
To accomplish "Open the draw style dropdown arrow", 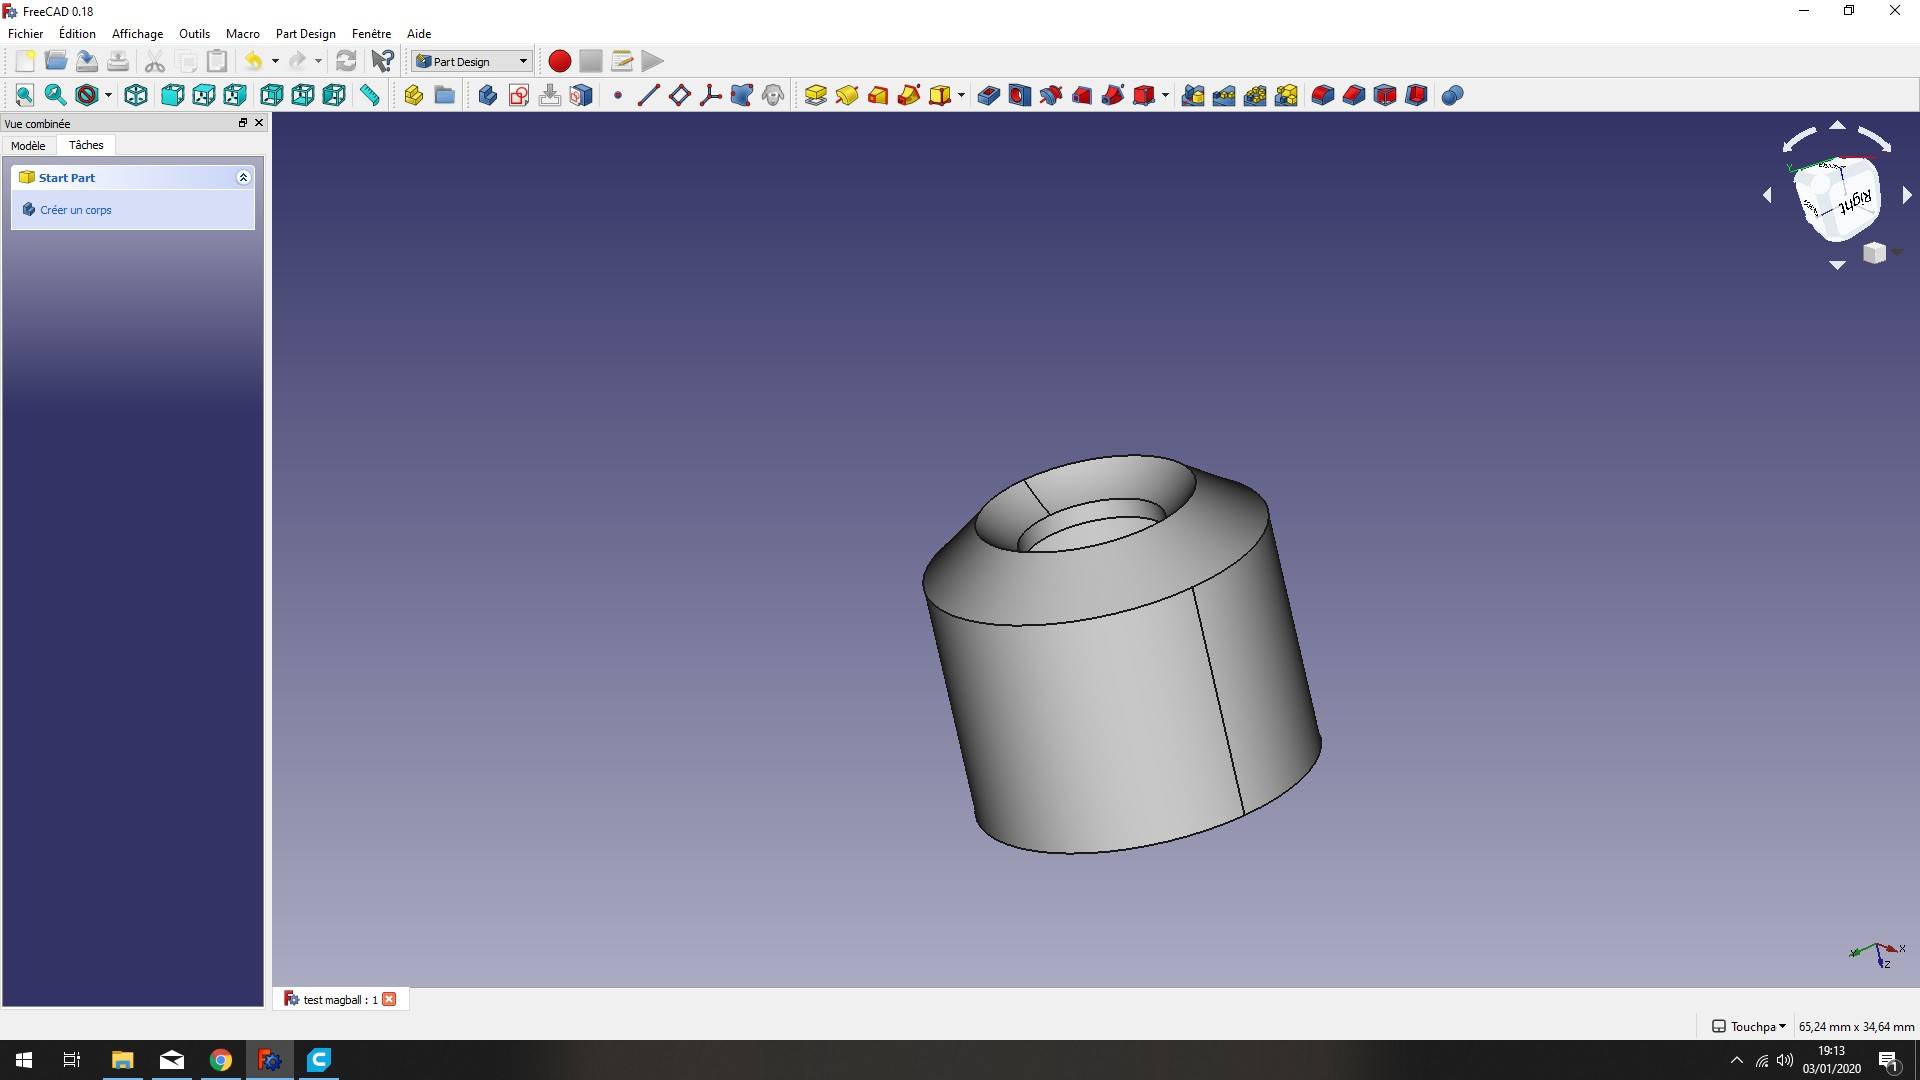I will (108, 95).
